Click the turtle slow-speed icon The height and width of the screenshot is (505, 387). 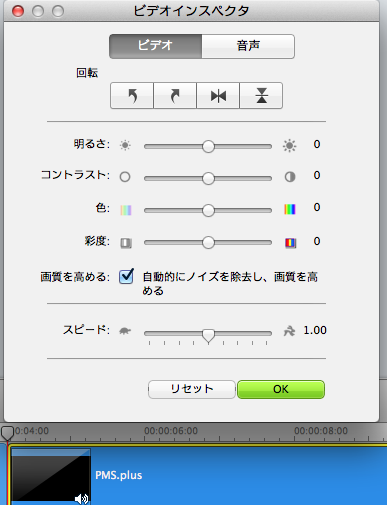pos(125,331)
